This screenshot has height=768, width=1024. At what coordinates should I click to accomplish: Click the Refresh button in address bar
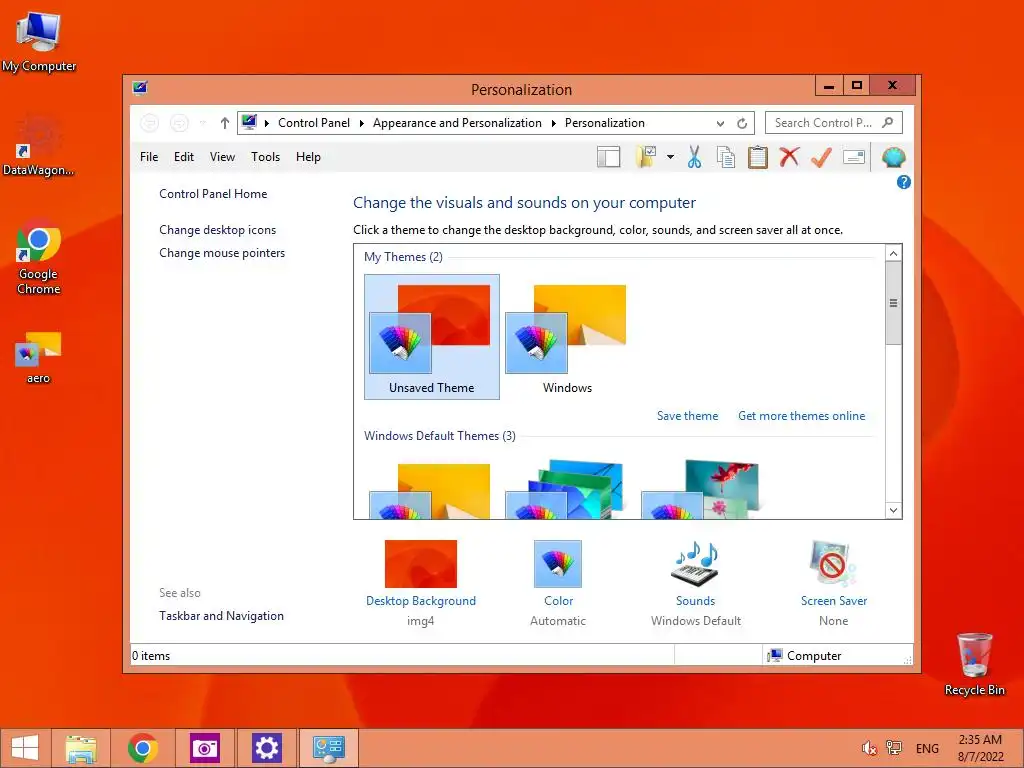point(742,123)
